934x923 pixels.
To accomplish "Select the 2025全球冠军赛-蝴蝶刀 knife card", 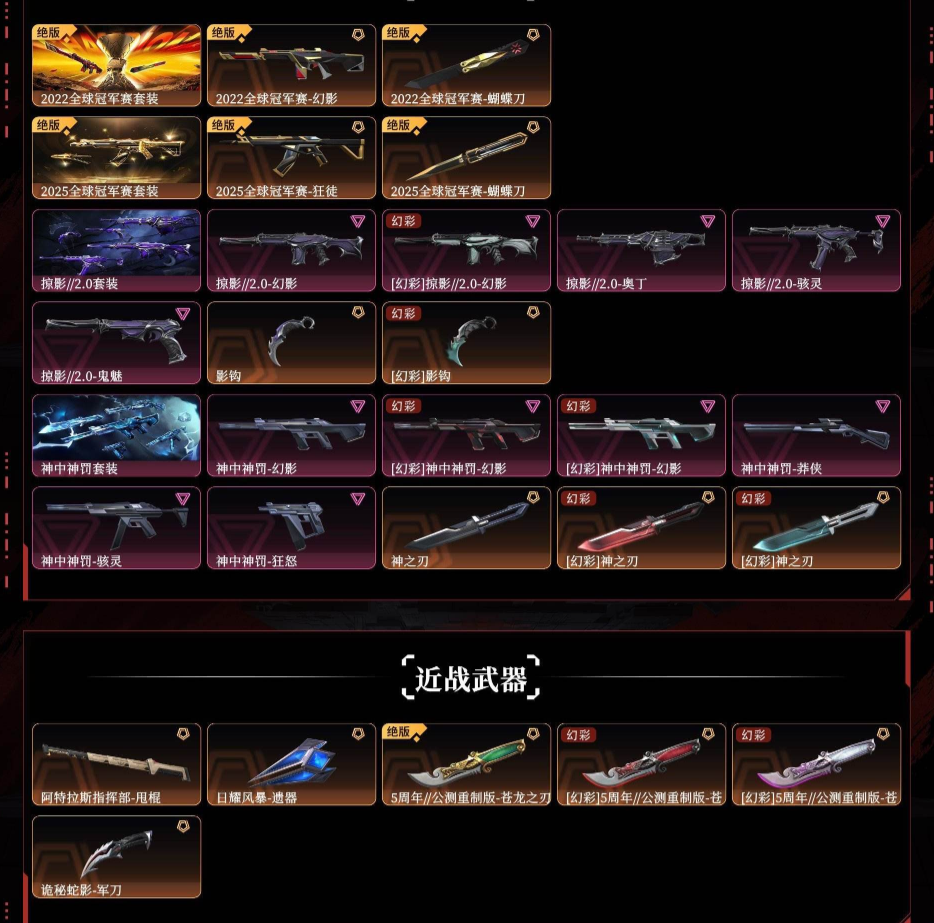I will click(466, 158).
